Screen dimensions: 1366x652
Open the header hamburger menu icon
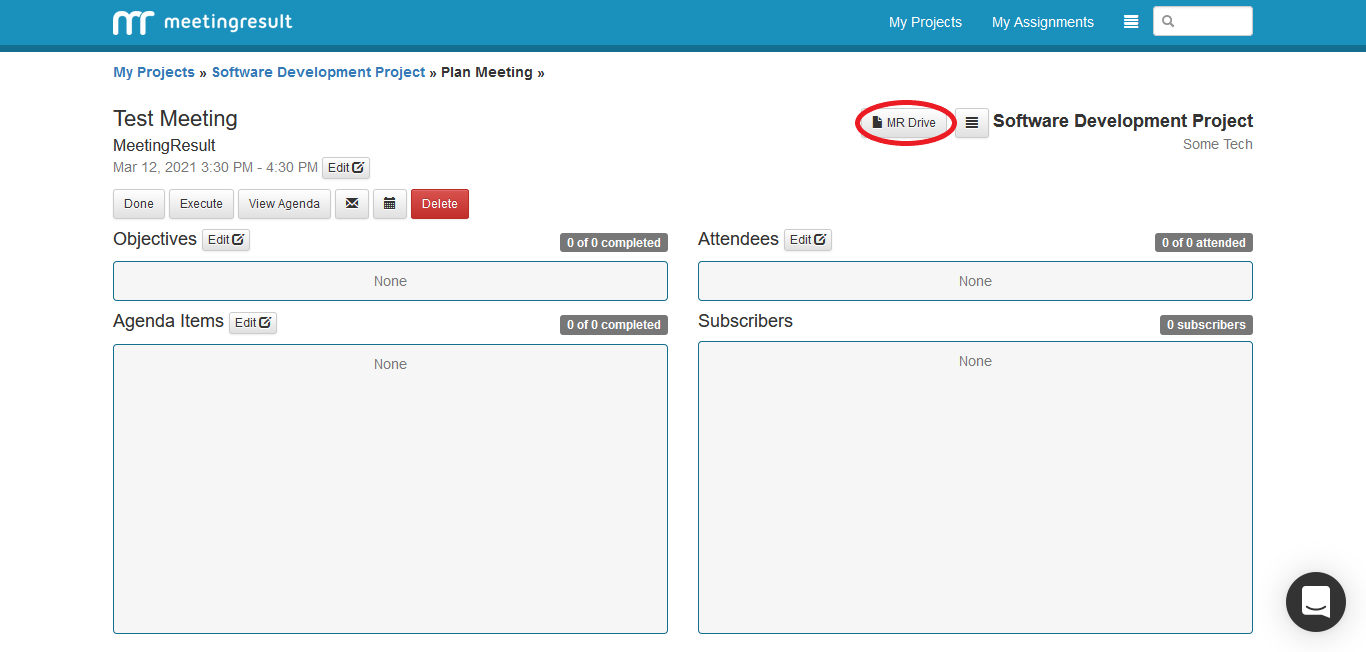point(1131,22)
